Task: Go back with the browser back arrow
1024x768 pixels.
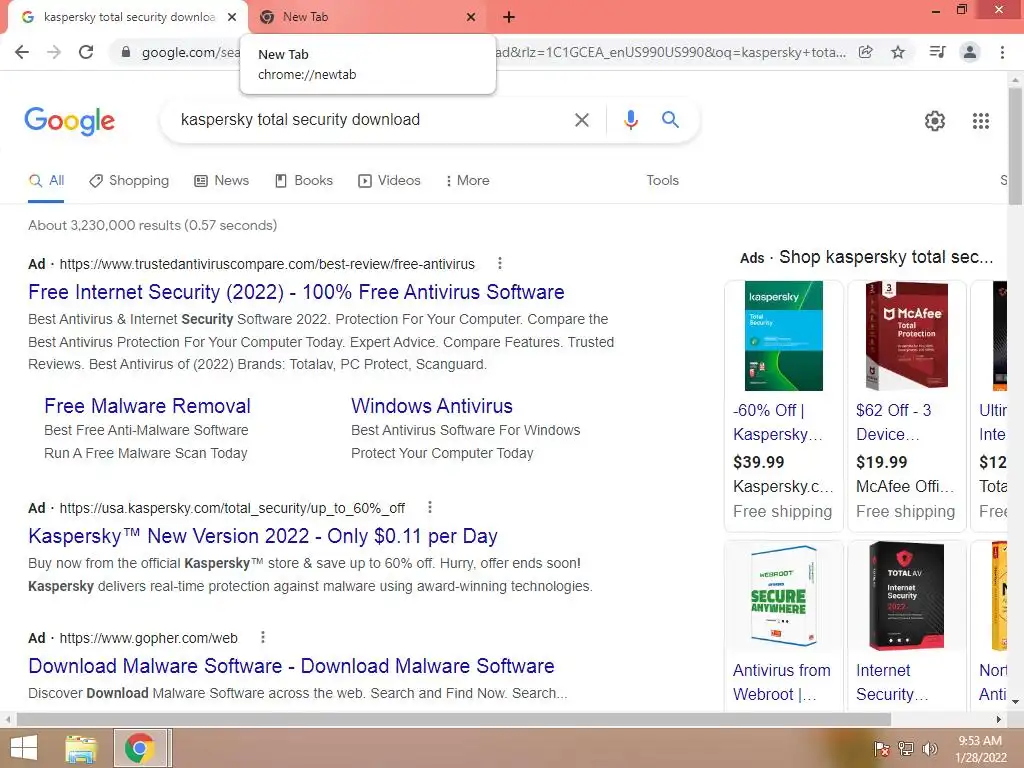Action: (x=22, y=52)
